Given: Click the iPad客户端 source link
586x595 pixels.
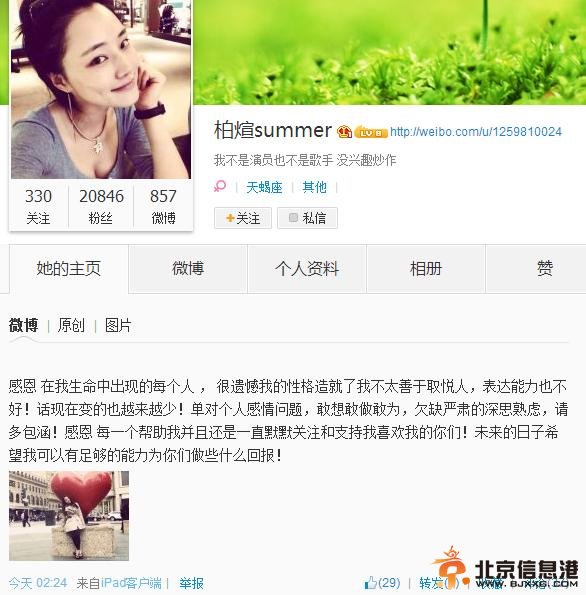Looking at the screenshot, I should 131,583.
